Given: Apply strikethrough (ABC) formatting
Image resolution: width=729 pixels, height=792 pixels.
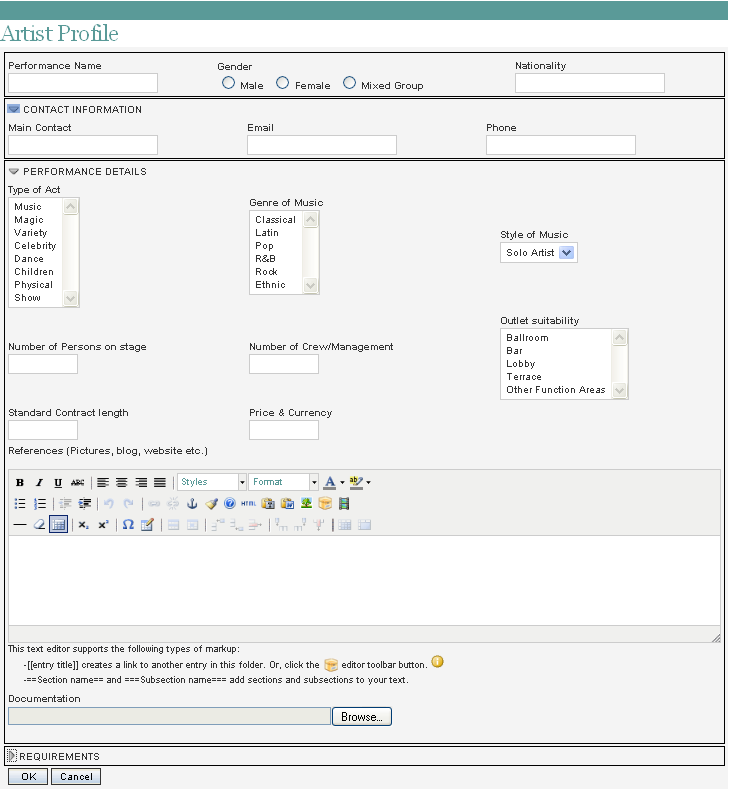Looking at the screenshot, I should (77, 482).
